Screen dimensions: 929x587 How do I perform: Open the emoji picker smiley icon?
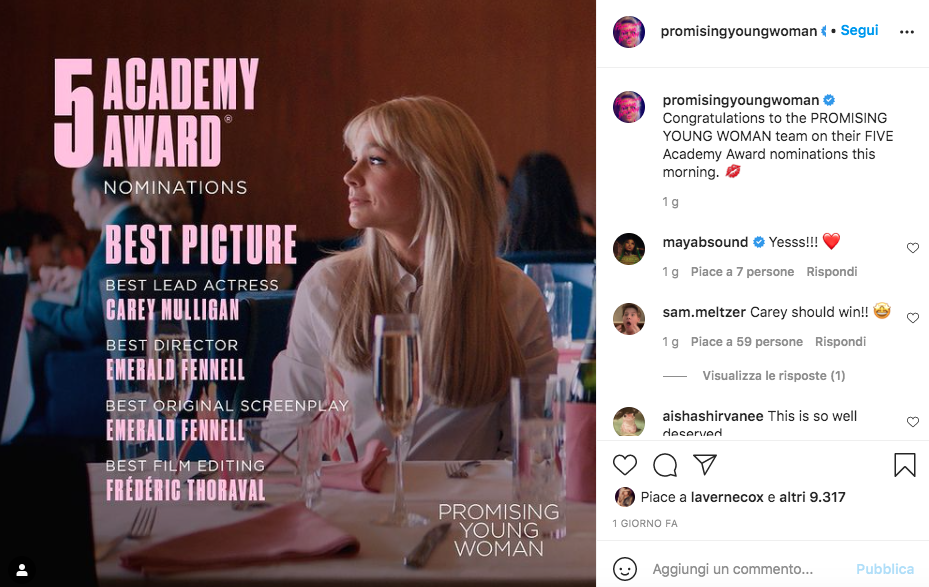(x=624, y=569)
